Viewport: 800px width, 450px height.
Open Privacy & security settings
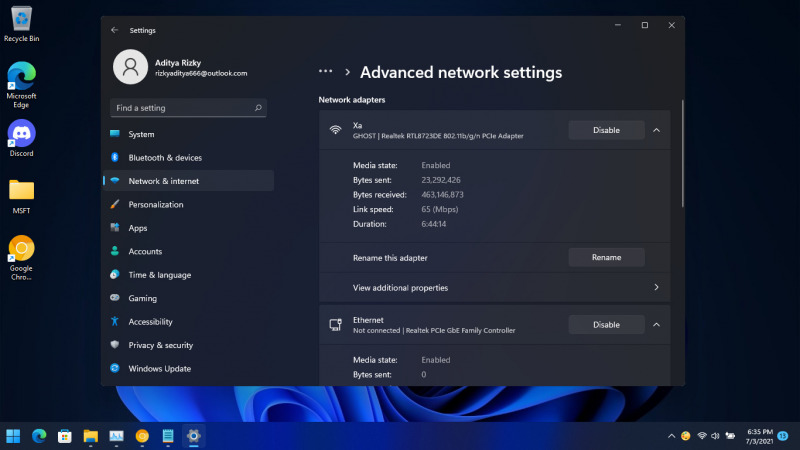point(189,345)
